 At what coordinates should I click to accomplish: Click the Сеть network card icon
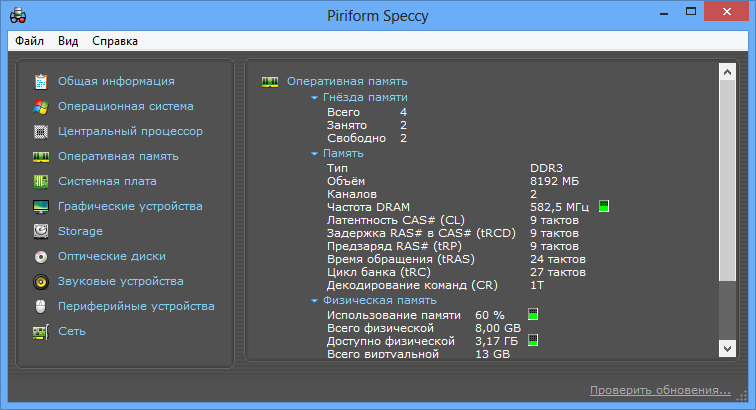41,332
